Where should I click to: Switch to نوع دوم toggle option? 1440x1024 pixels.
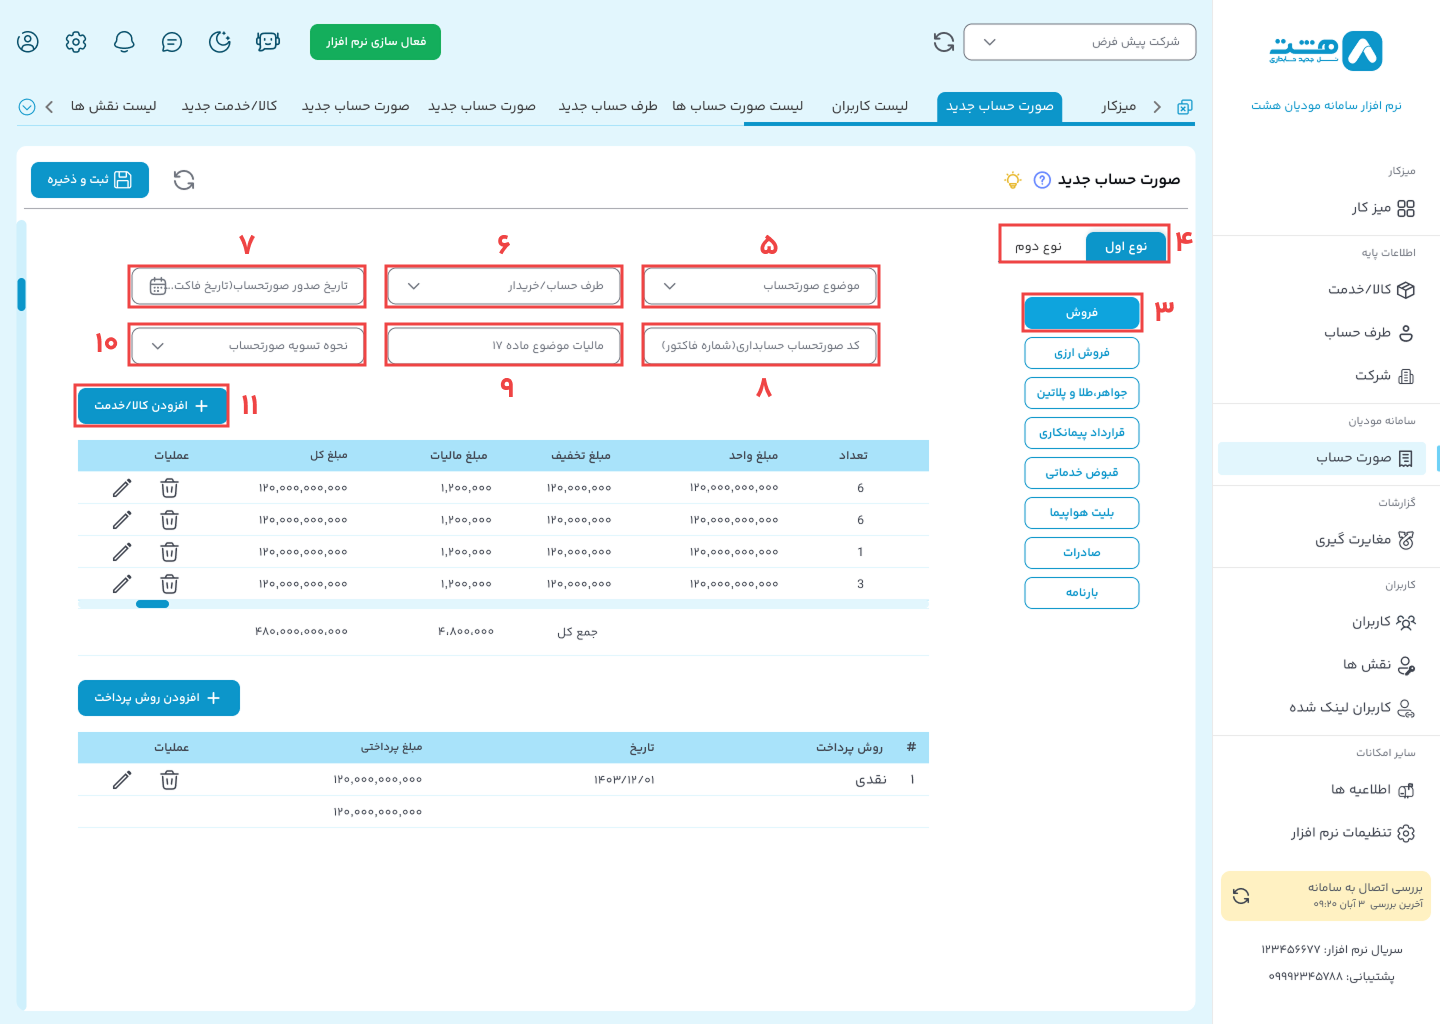[x=1039, y=246]
